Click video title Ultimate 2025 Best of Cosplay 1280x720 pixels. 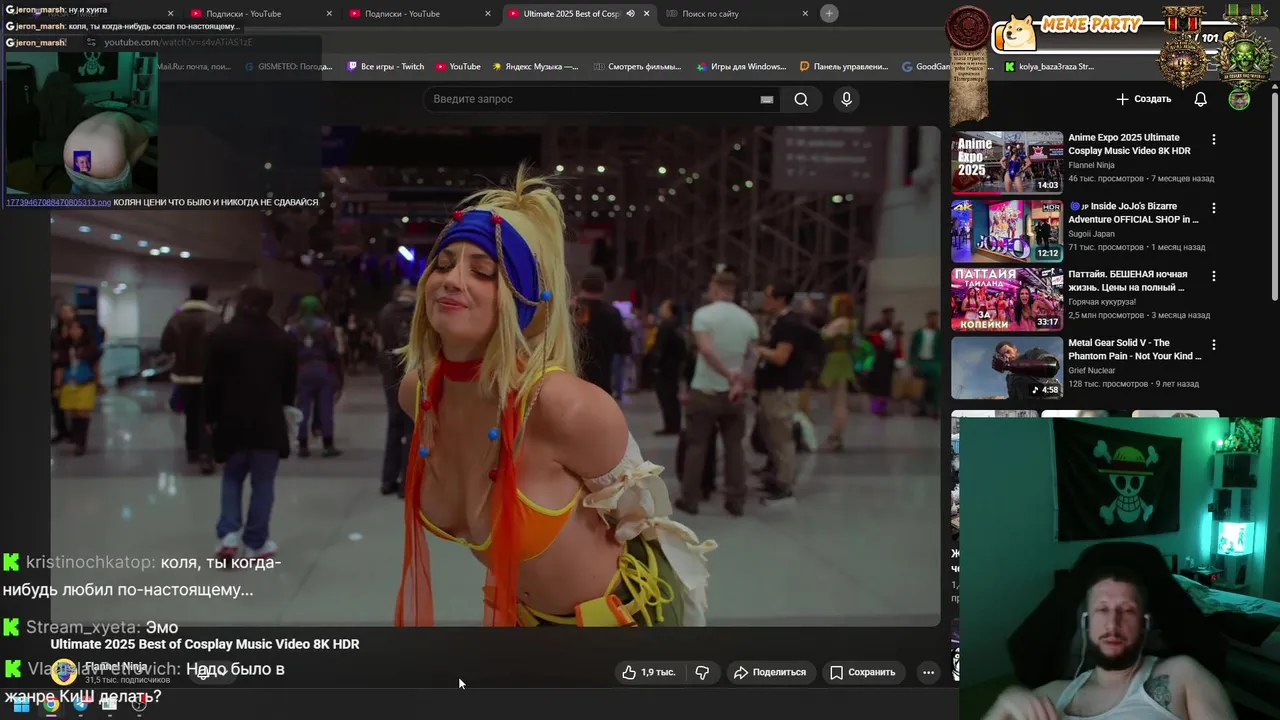(x=205, y=644)
